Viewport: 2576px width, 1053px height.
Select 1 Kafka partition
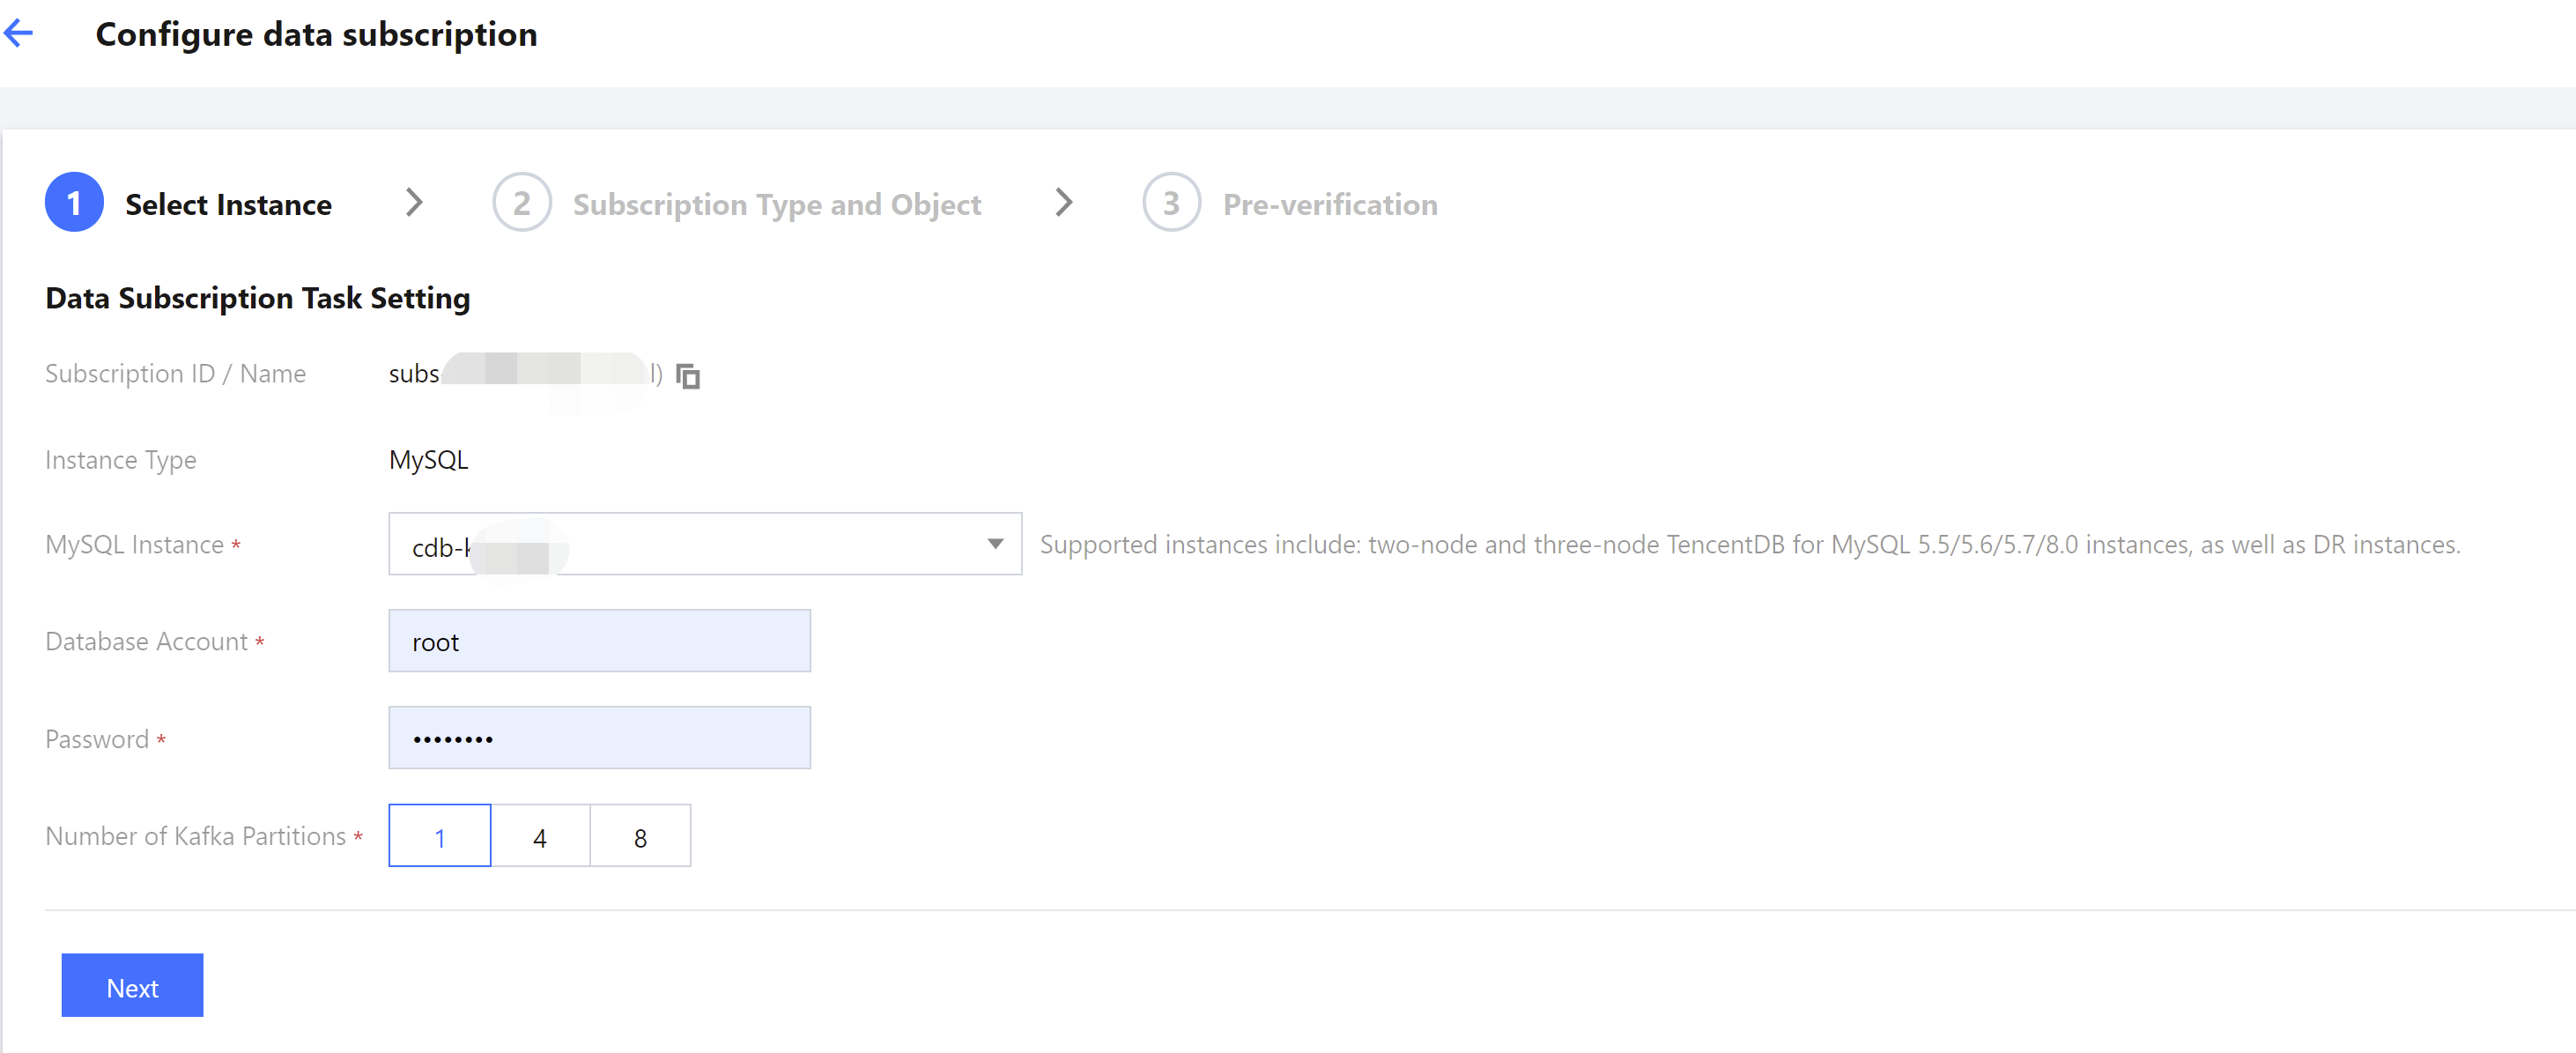coord(439,836)
